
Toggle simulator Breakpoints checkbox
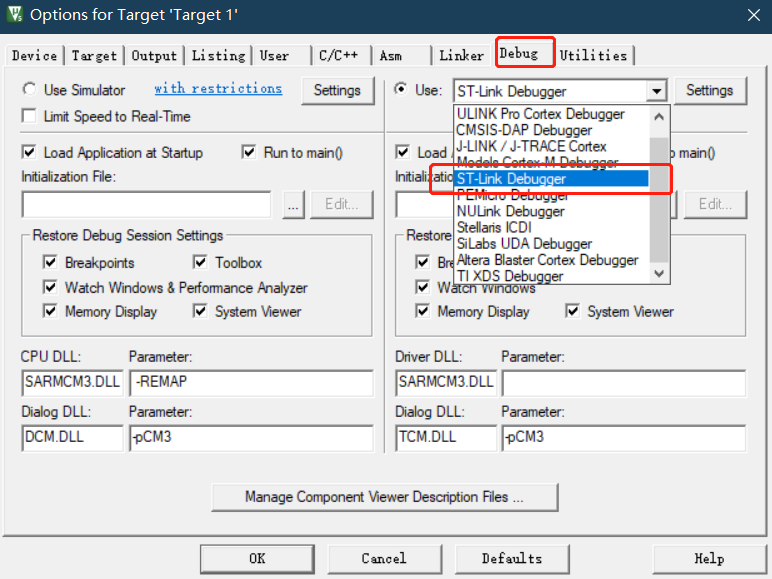tap(50, 262)
